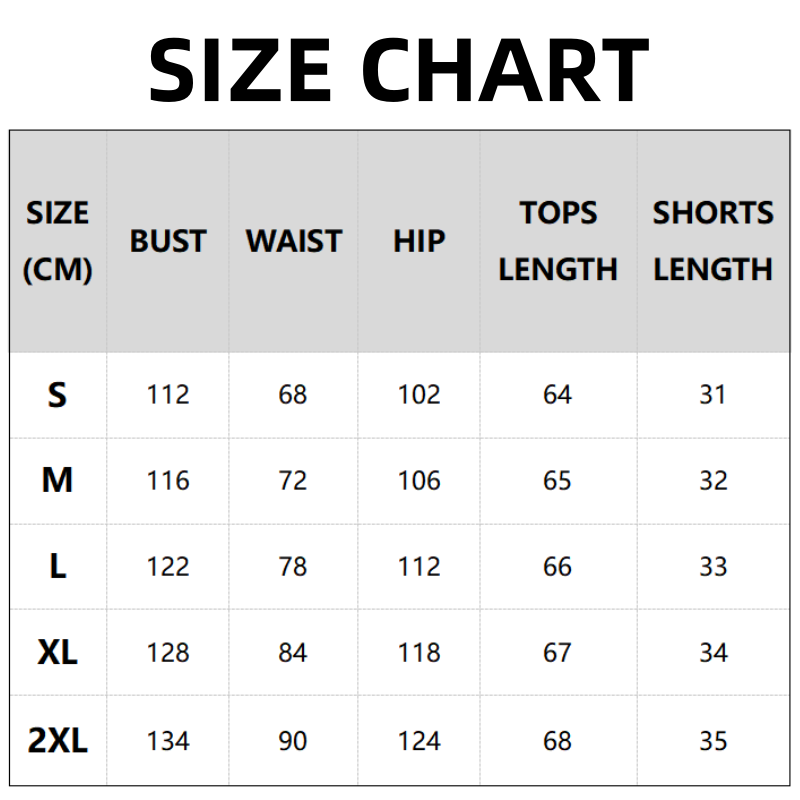Click the BUST column header
Image resolution: width=800 pixels, height=800 pixels.
pyautogui.click(x=168, y=241)
